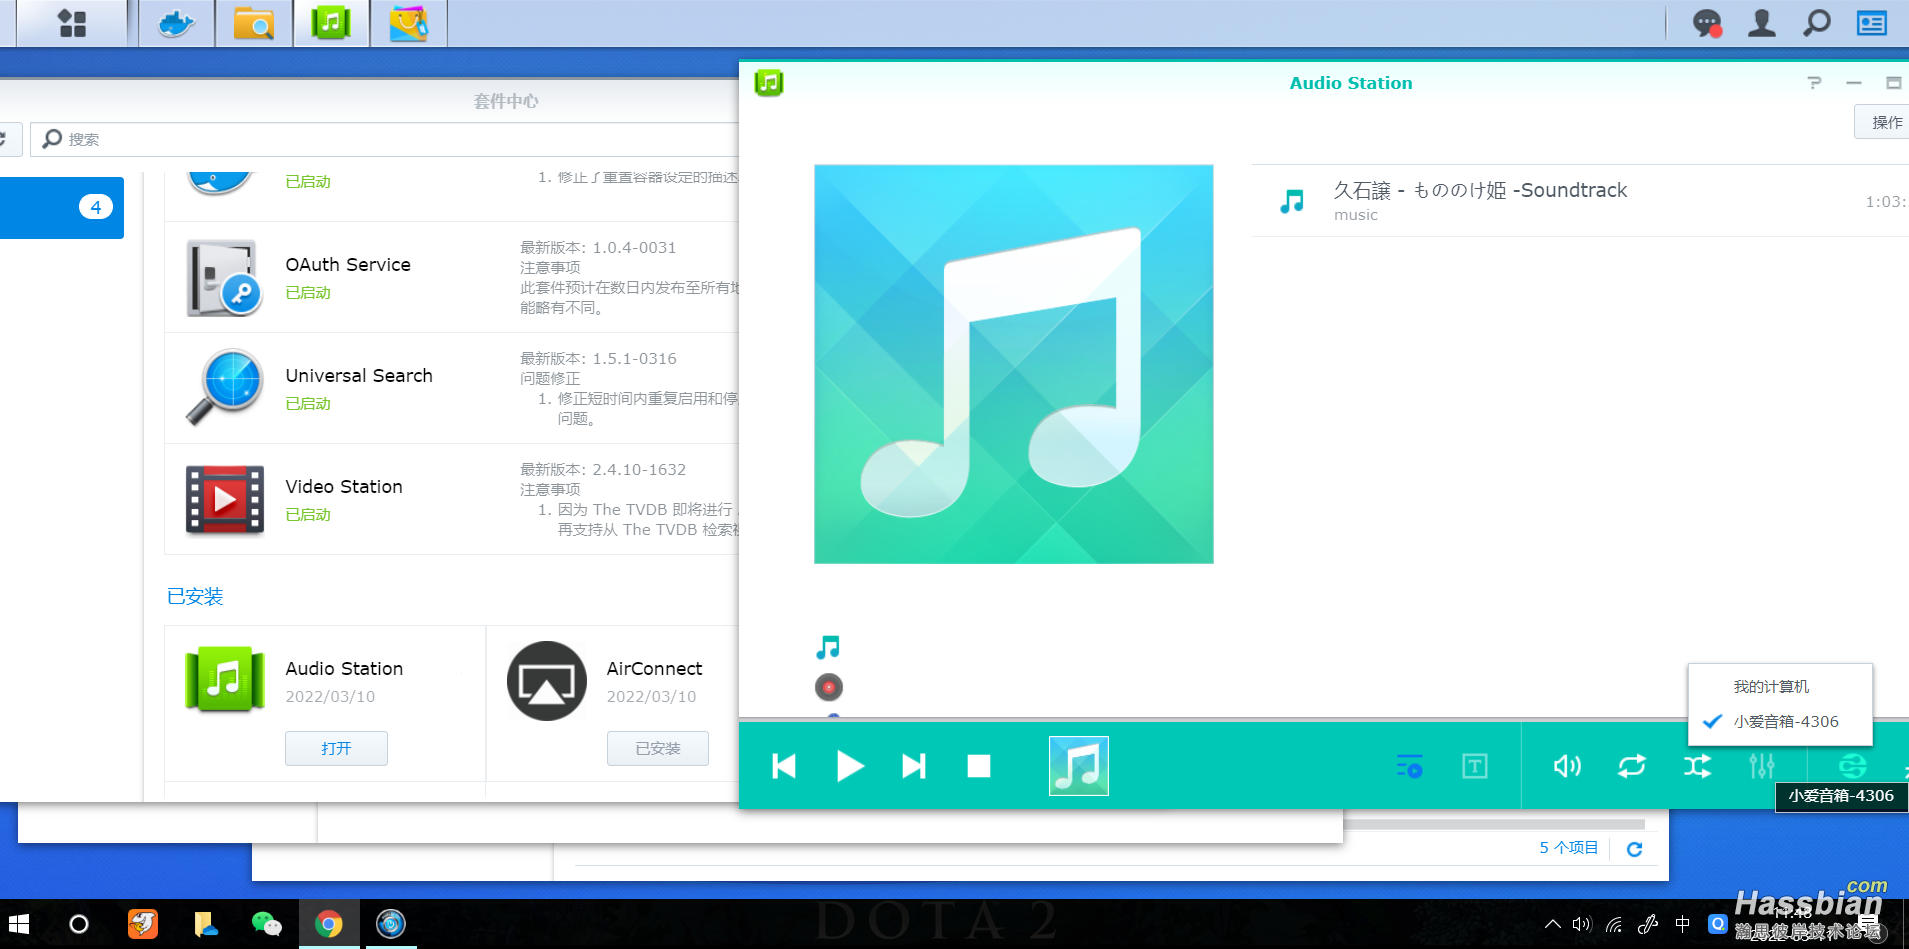Open the Docker icon in DSM taskbar
The height and width of the screenshot is (949, 1909).
click(x=176, y=23)
